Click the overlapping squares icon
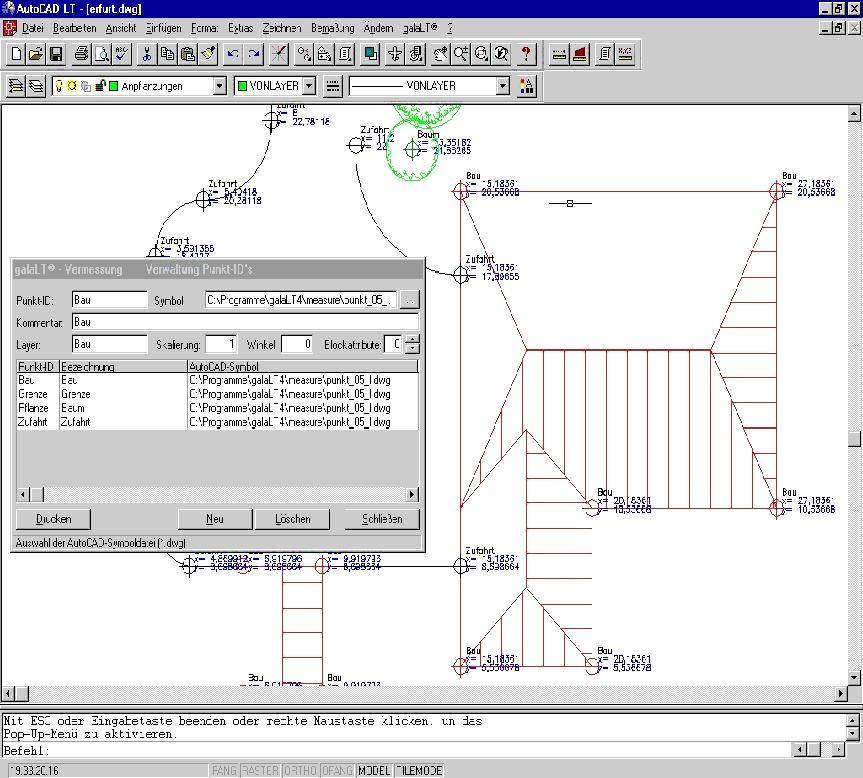The image size is (863, 778). tap(372, 54)
